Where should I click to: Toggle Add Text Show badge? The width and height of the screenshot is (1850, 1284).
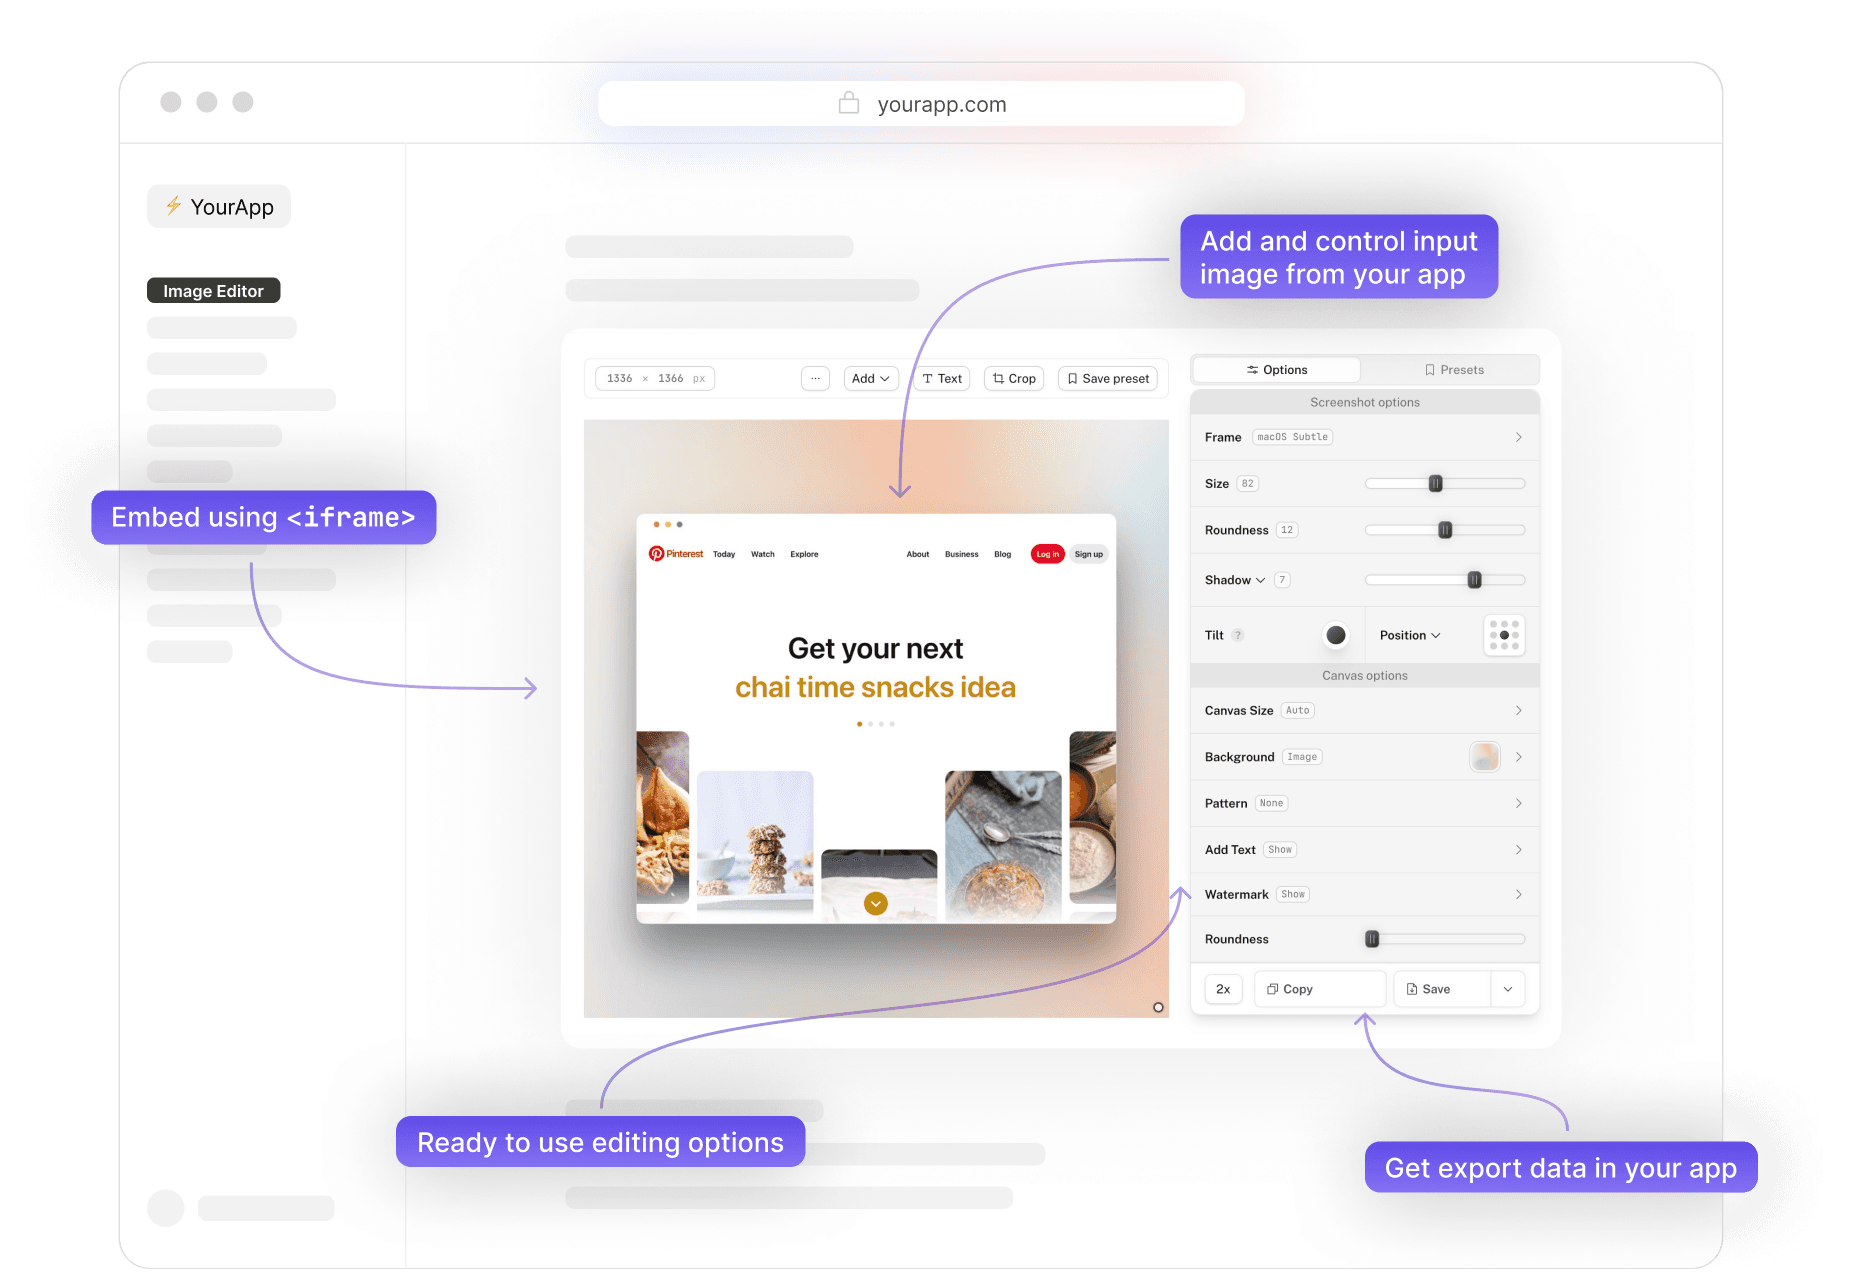[1280, 849]
